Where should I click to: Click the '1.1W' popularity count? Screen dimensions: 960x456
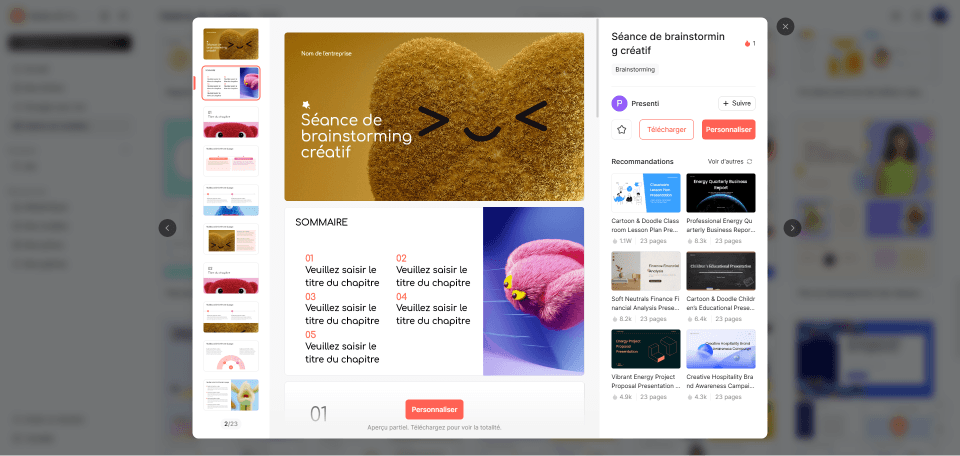click(625, 241)
